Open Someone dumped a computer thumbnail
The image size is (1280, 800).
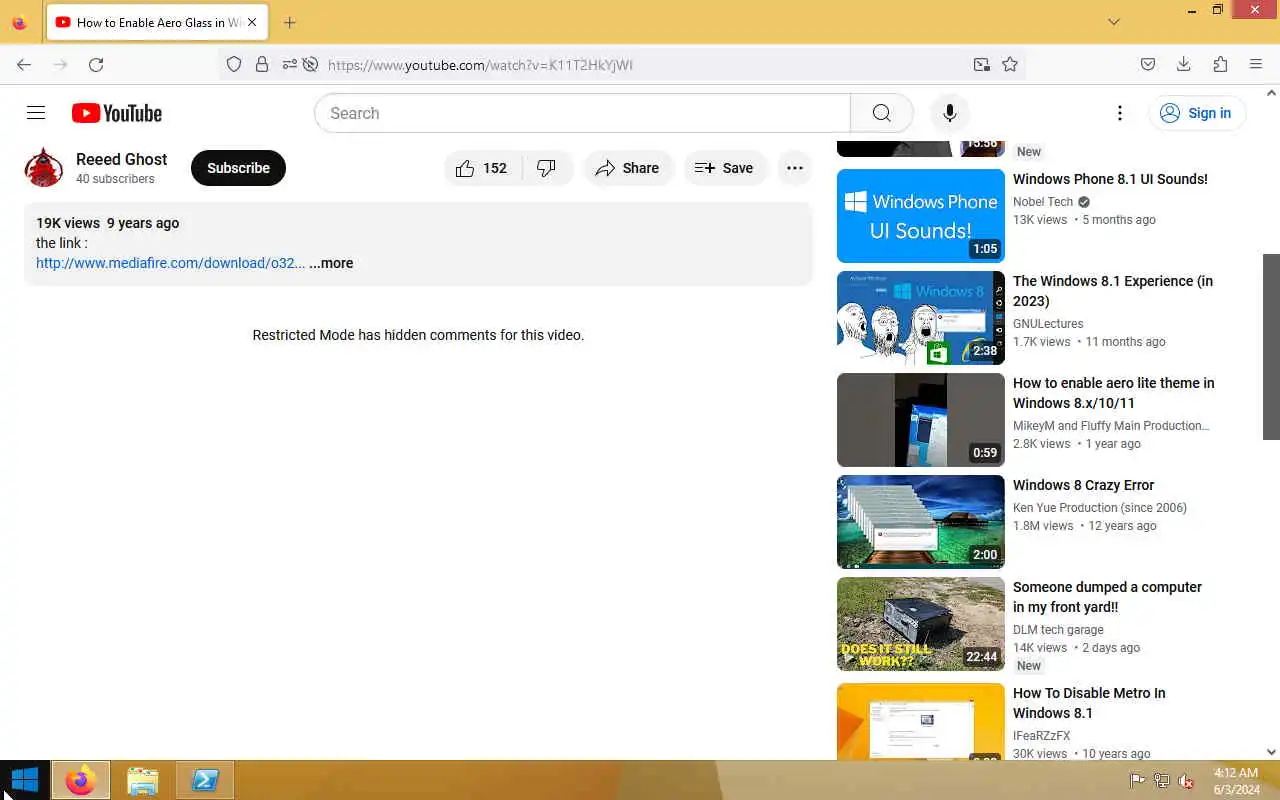[920, 623]
